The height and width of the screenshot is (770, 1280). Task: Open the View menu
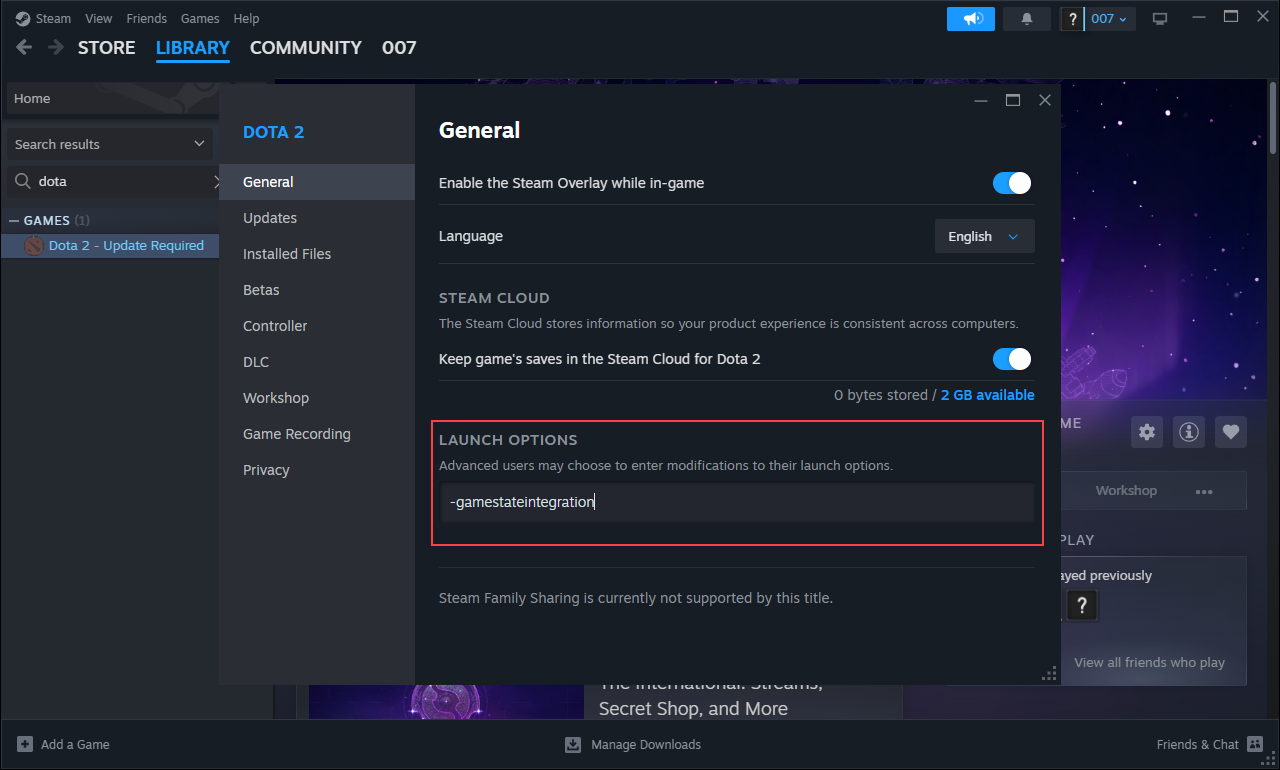[x=99, y=19]
